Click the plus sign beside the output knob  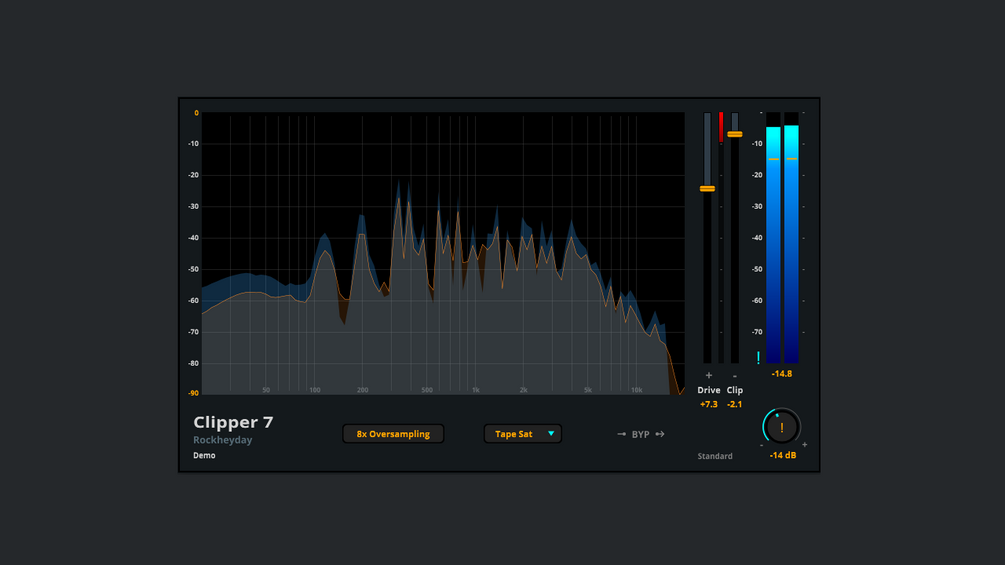coord(804,445)
